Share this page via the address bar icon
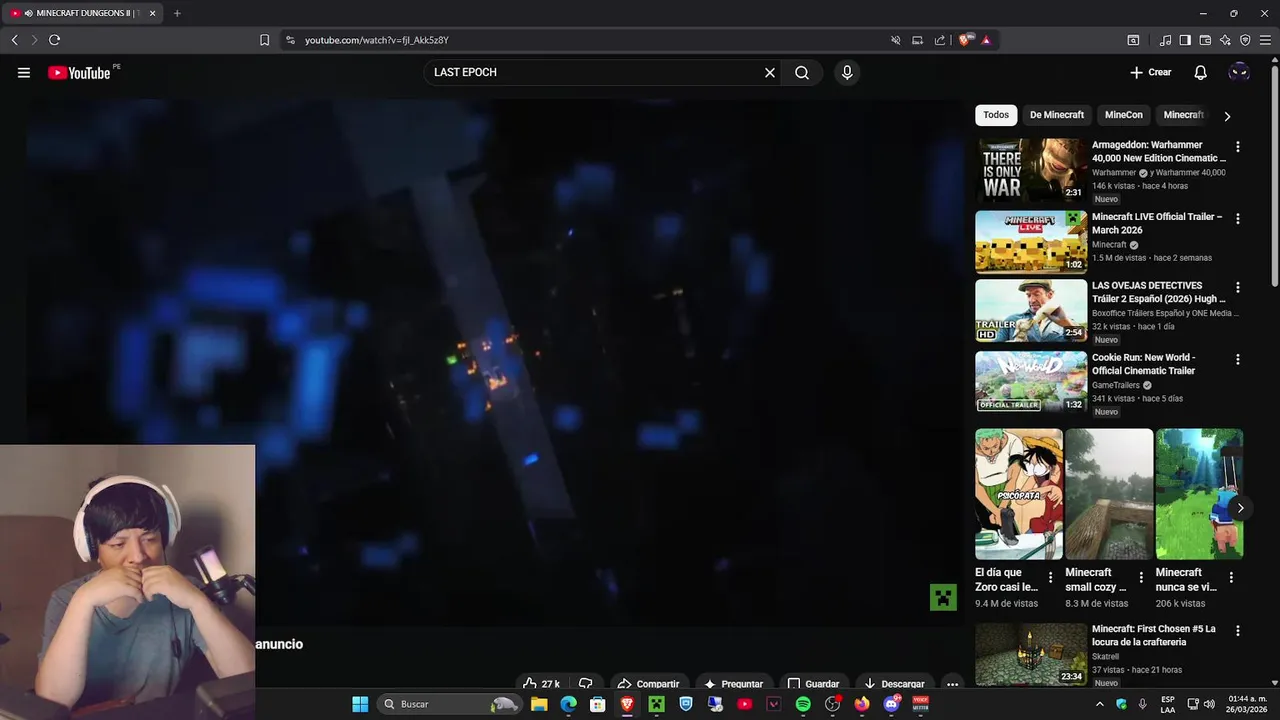The height and width of the screenshot is (720, 1280). click(x=940, y=40)
